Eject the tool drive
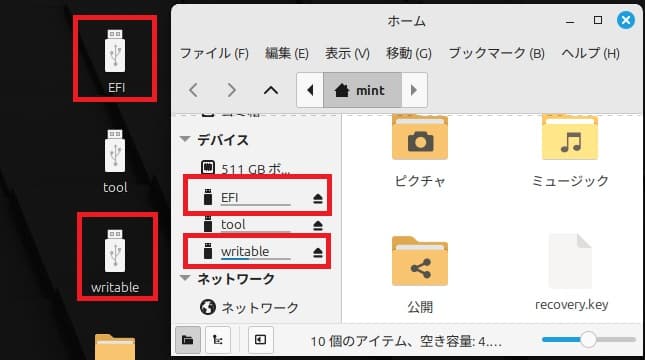645x360 pixels. tap(318, 225)
